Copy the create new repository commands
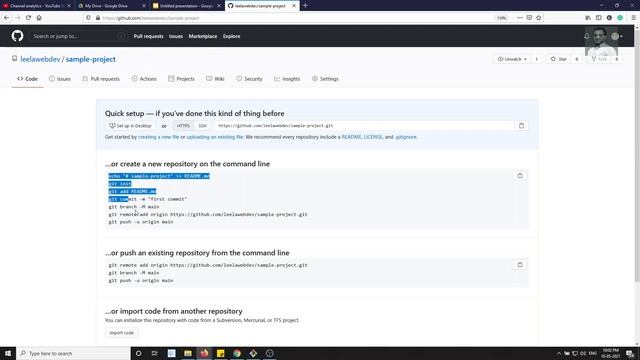 [520, 176]
